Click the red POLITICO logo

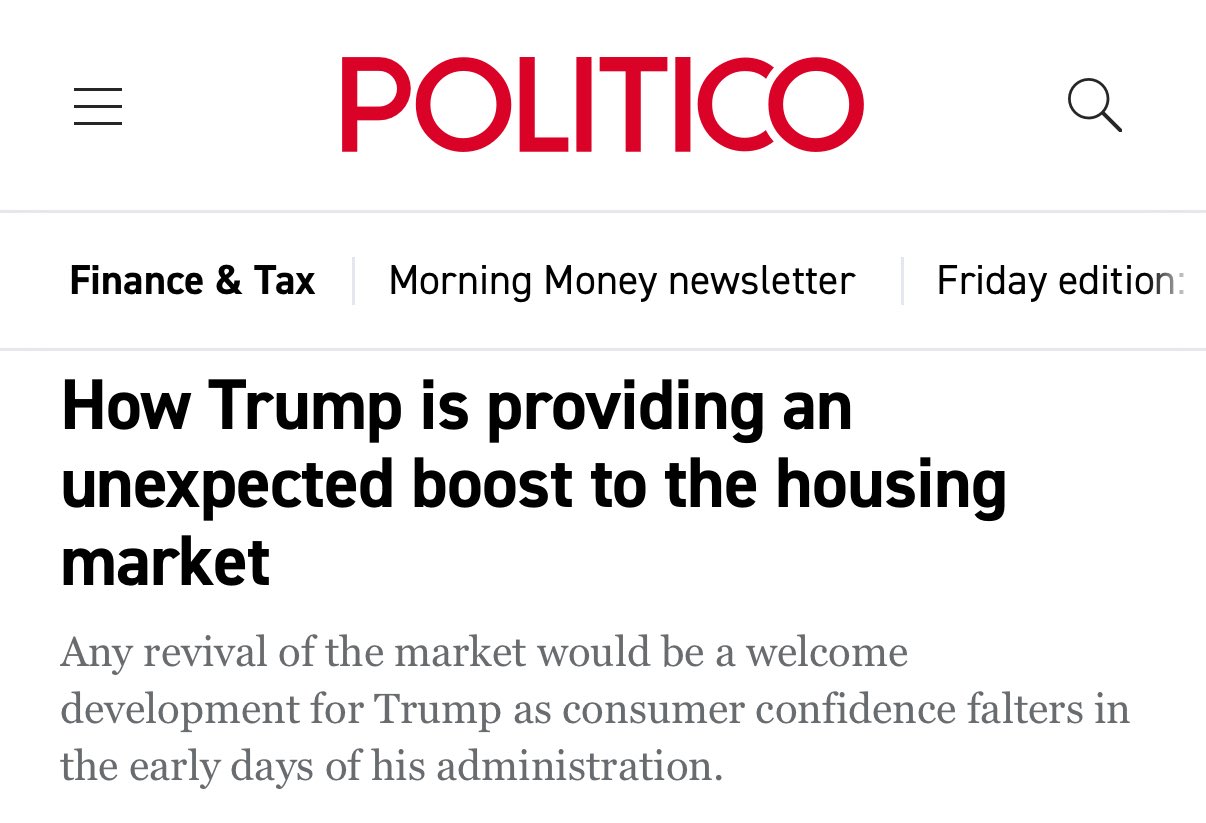pyautogui.click(x=602, y=105)
